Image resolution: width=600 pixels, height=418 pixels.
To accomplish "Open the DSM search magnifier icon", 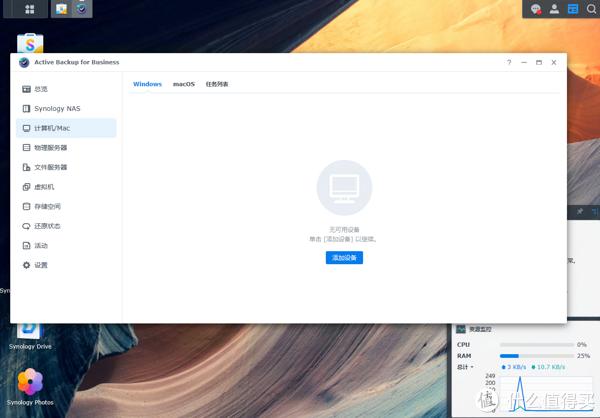I will (x=591, y=9).
